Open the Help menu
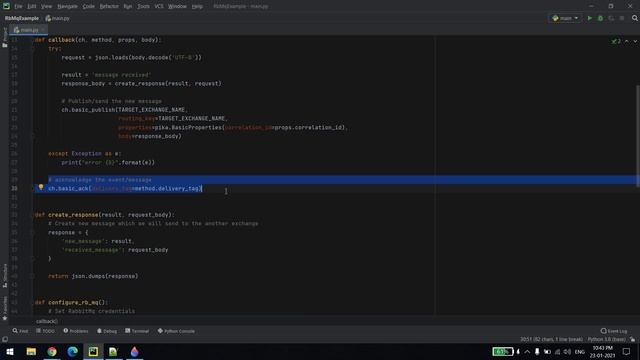The image size is (640, 360). [197, 7]
